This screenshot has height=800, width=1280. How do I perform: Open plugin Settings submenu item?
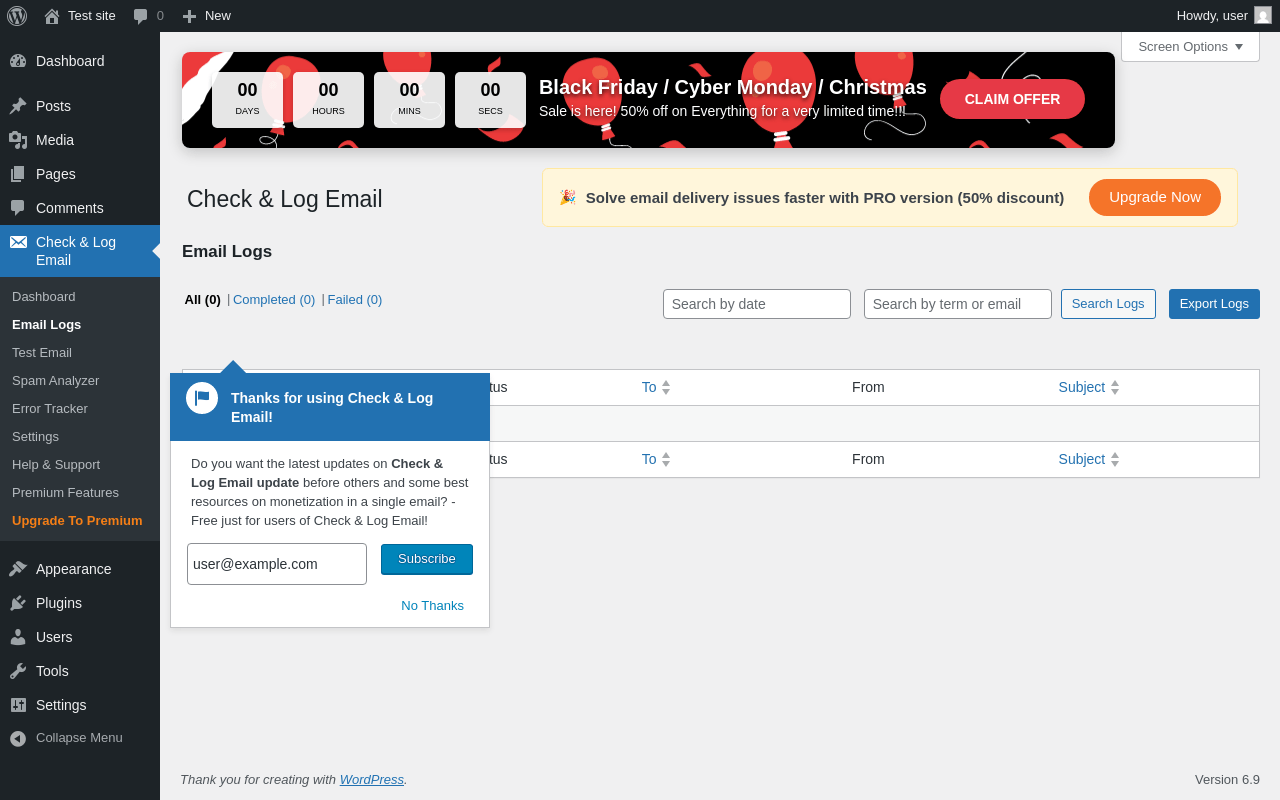pyautogui.click(x=36, y=437)
